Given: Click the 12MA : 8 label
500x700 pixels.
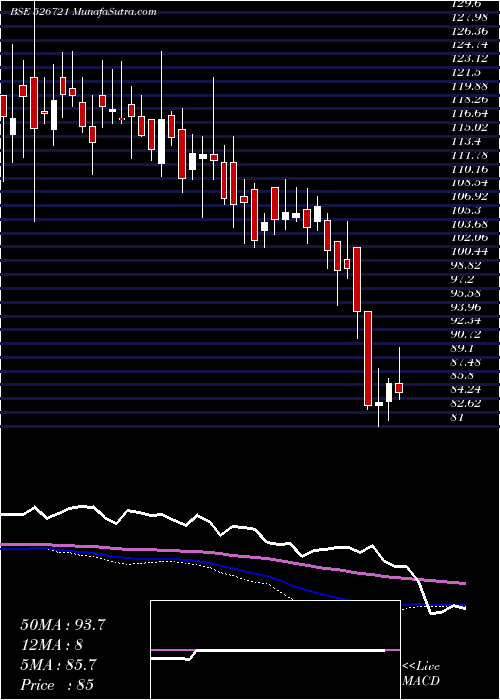Looking at the screenshot, I should pos(52,645).
